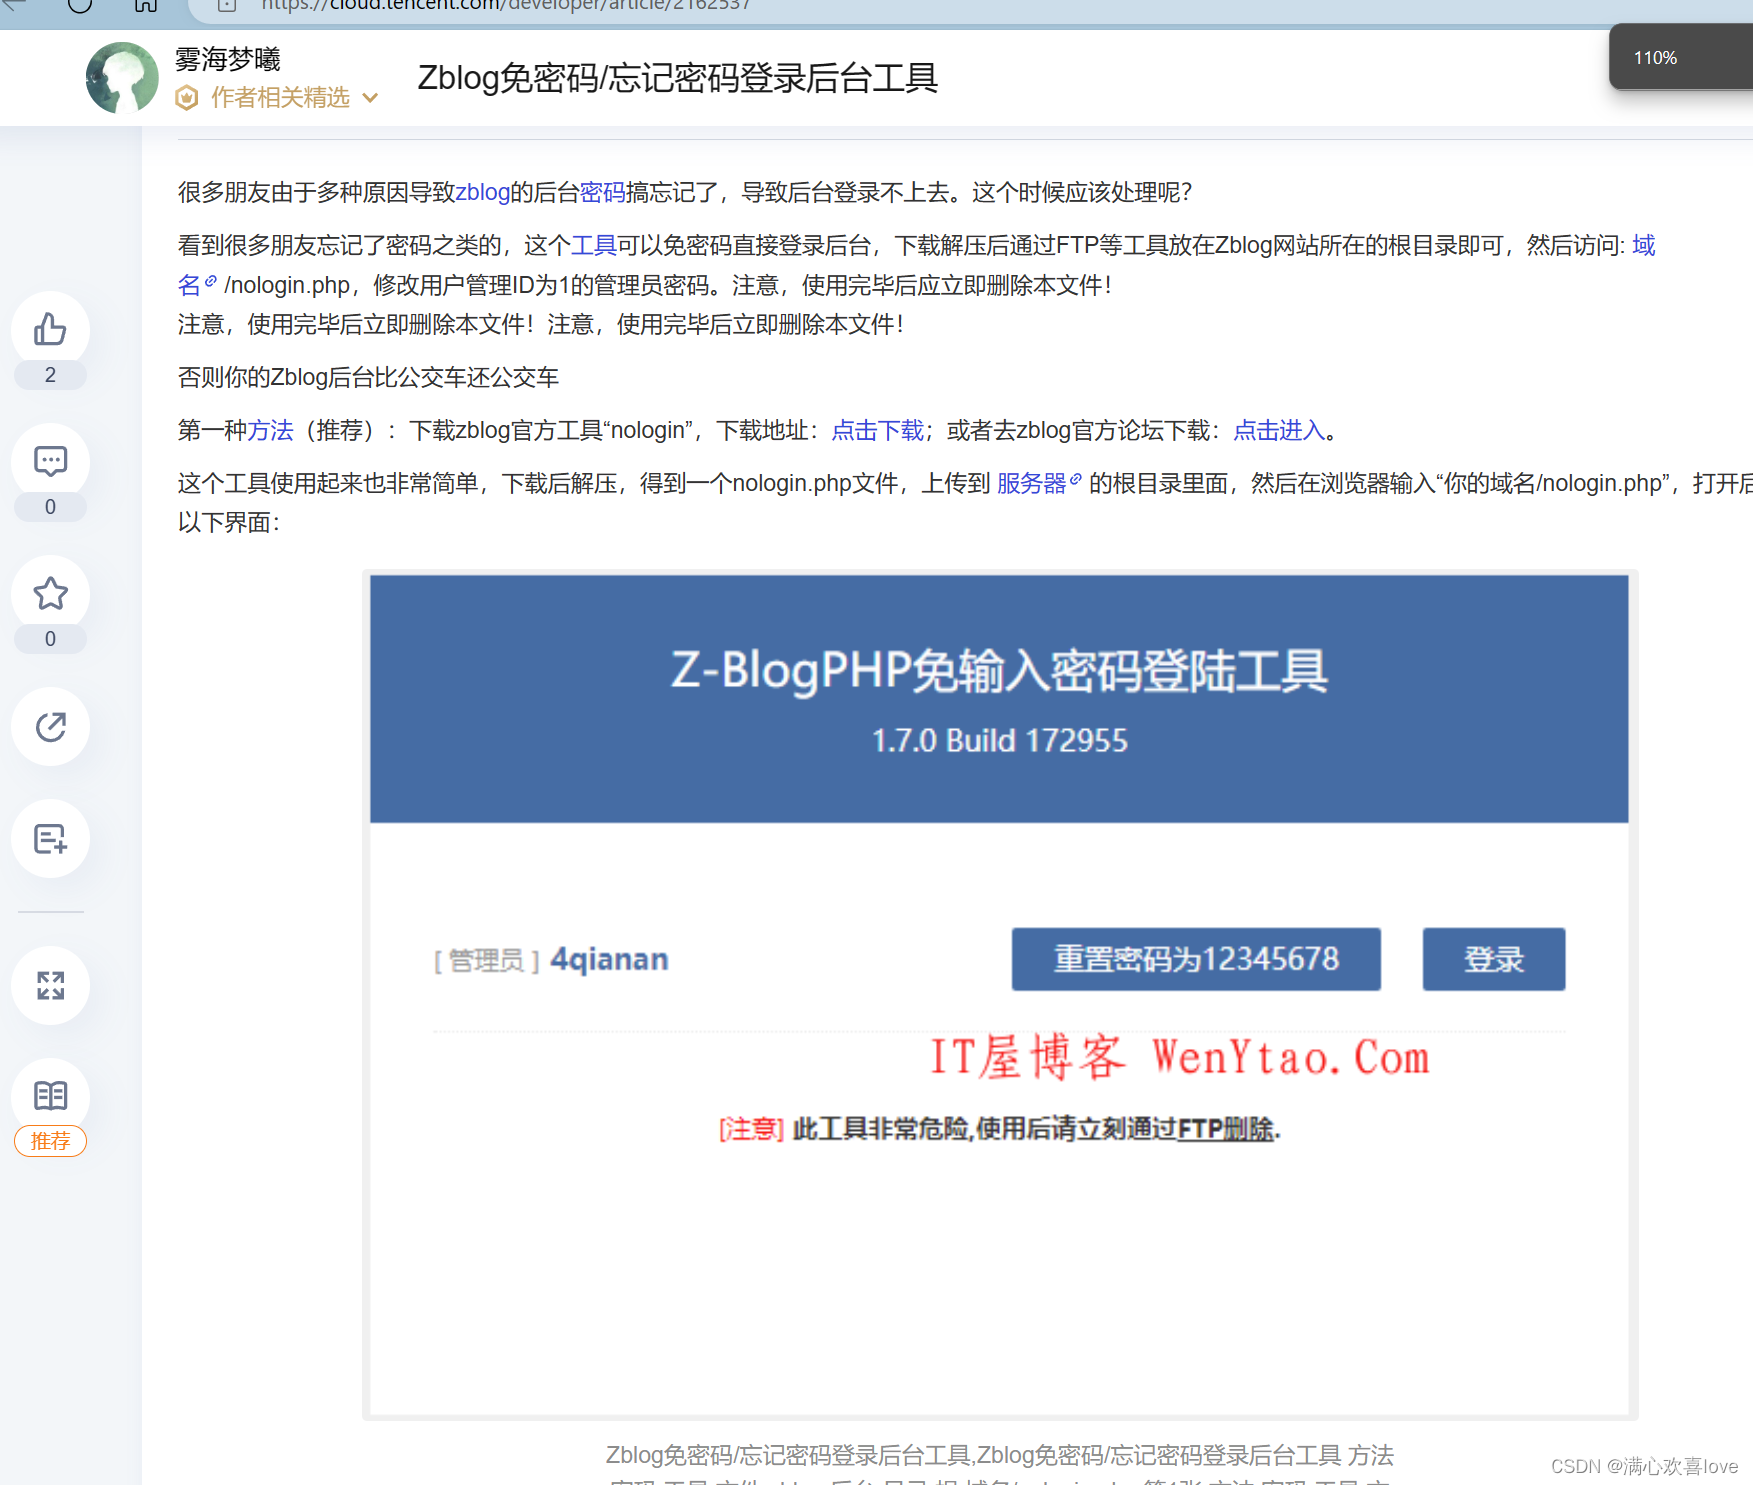Screen dimensions: 1753x1485
Task: Open the 工具 keyword link
Action: click(594, 245)
